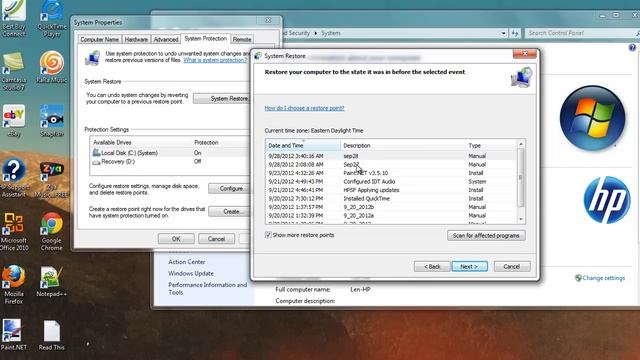Sort restore points by Date and Time column
The image size is (640, 360).
click(303, 145)
